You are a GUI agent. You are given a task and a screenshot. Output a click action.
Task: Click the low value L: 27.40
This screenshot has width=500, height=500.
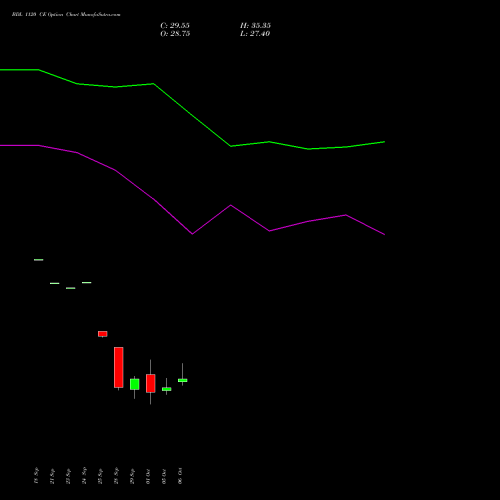255,34
